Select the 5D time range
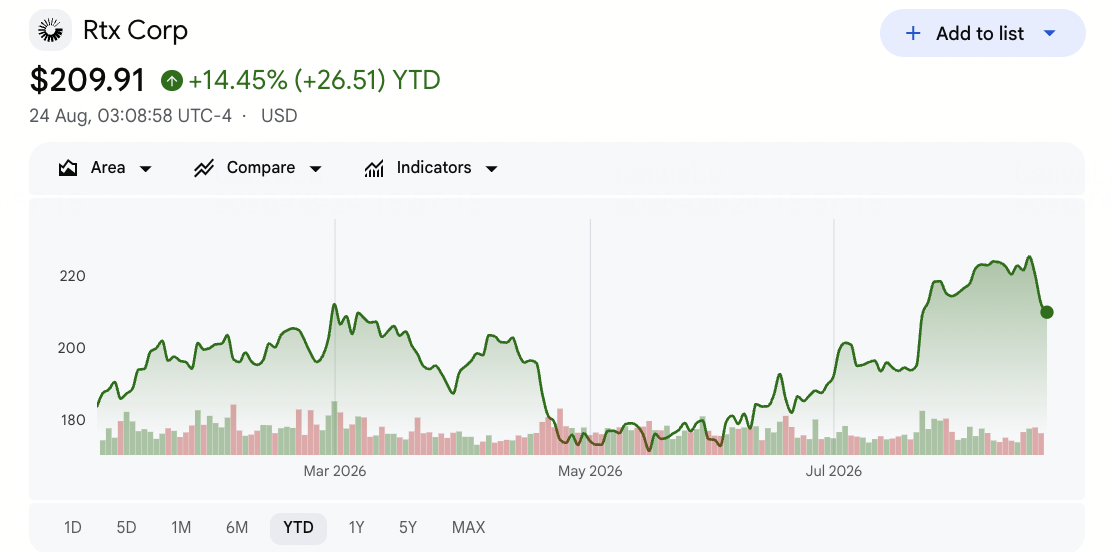1112x552 pixels. click(x=126, y=527)
